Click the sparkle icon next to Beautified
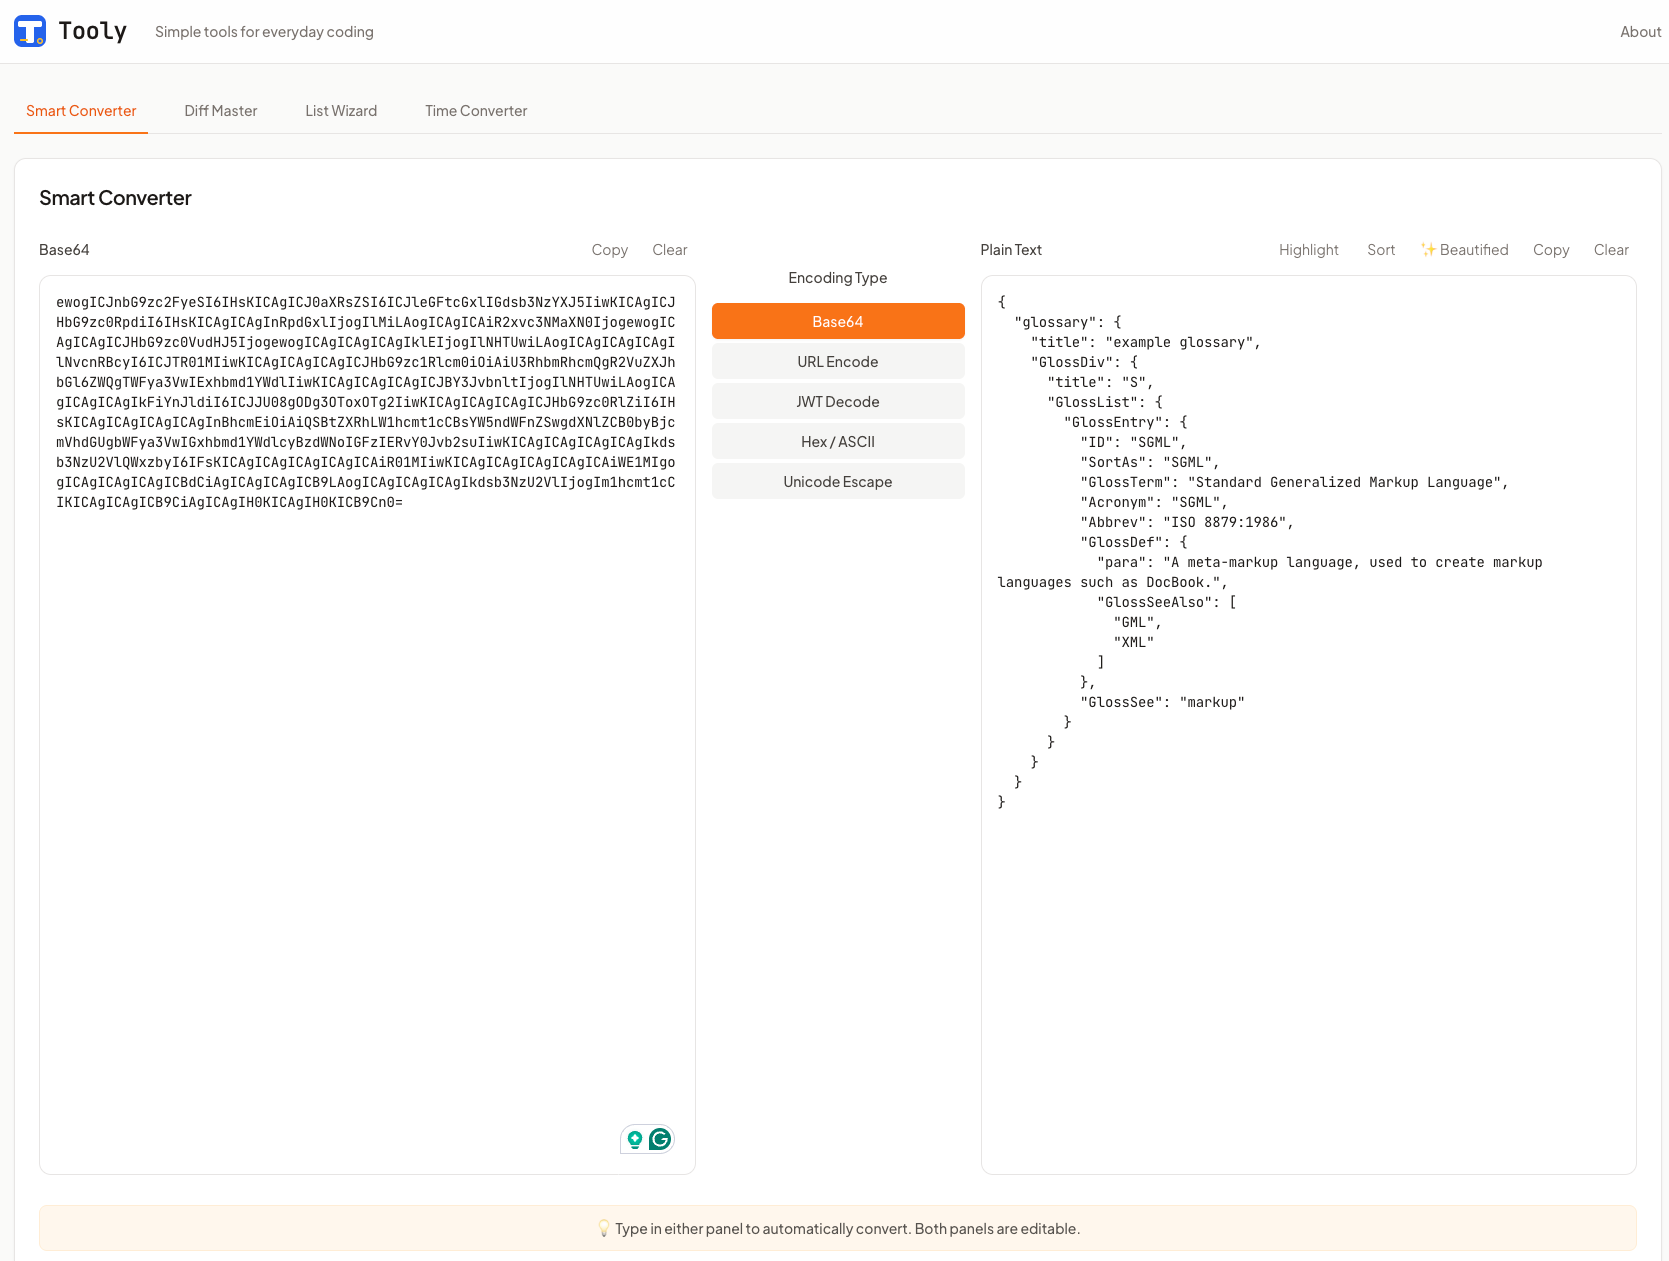 (1429, 249)
